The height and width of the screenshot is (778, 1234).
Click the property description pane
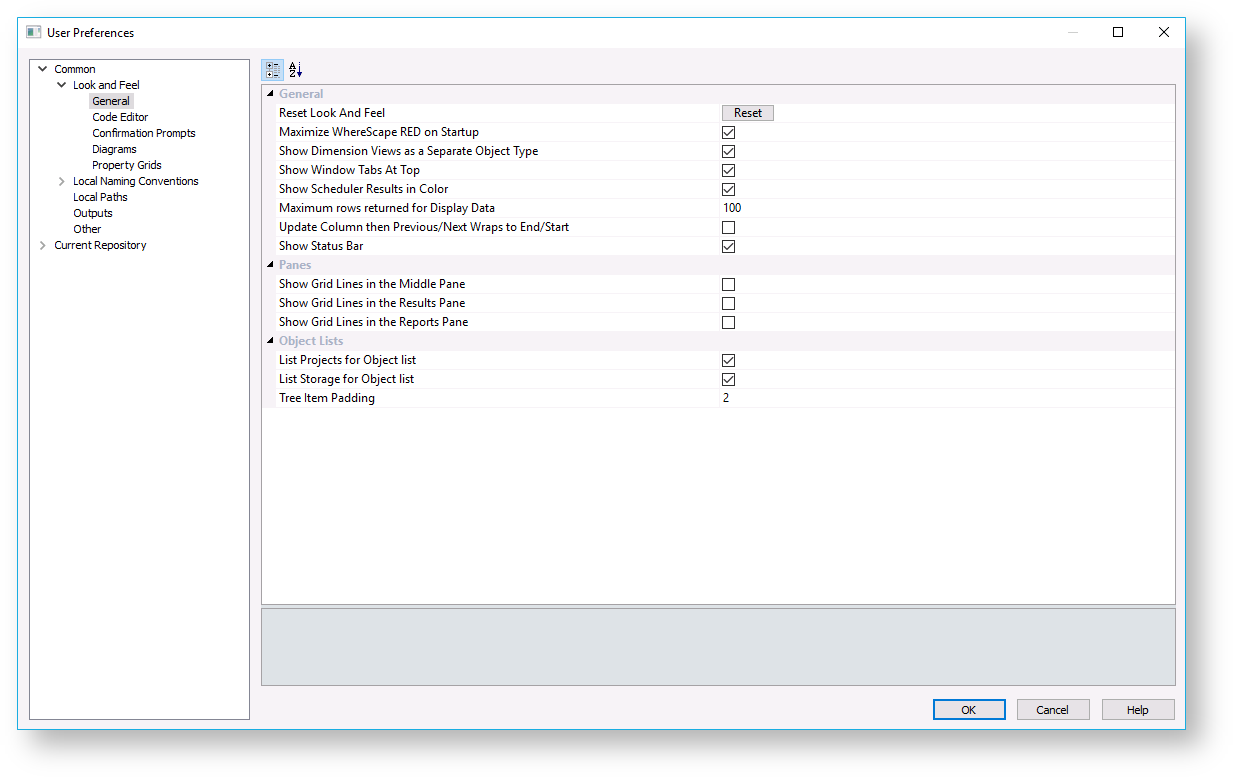[x=718, y=647]
